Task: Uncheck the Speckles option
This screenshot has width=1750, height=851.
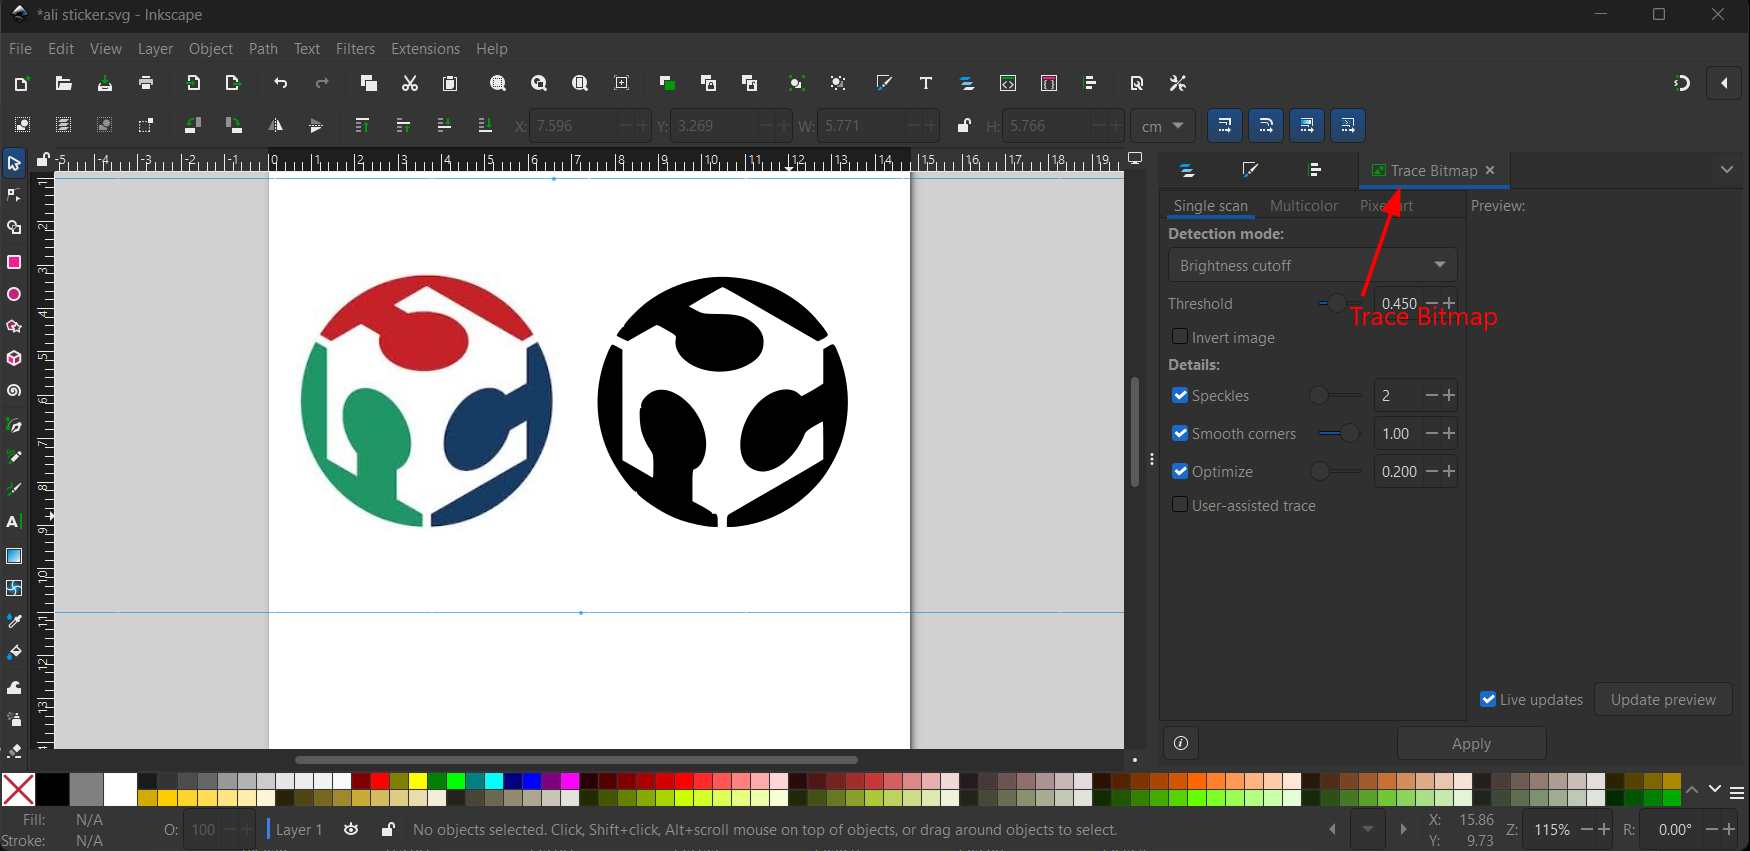Action: point(1180,395)
